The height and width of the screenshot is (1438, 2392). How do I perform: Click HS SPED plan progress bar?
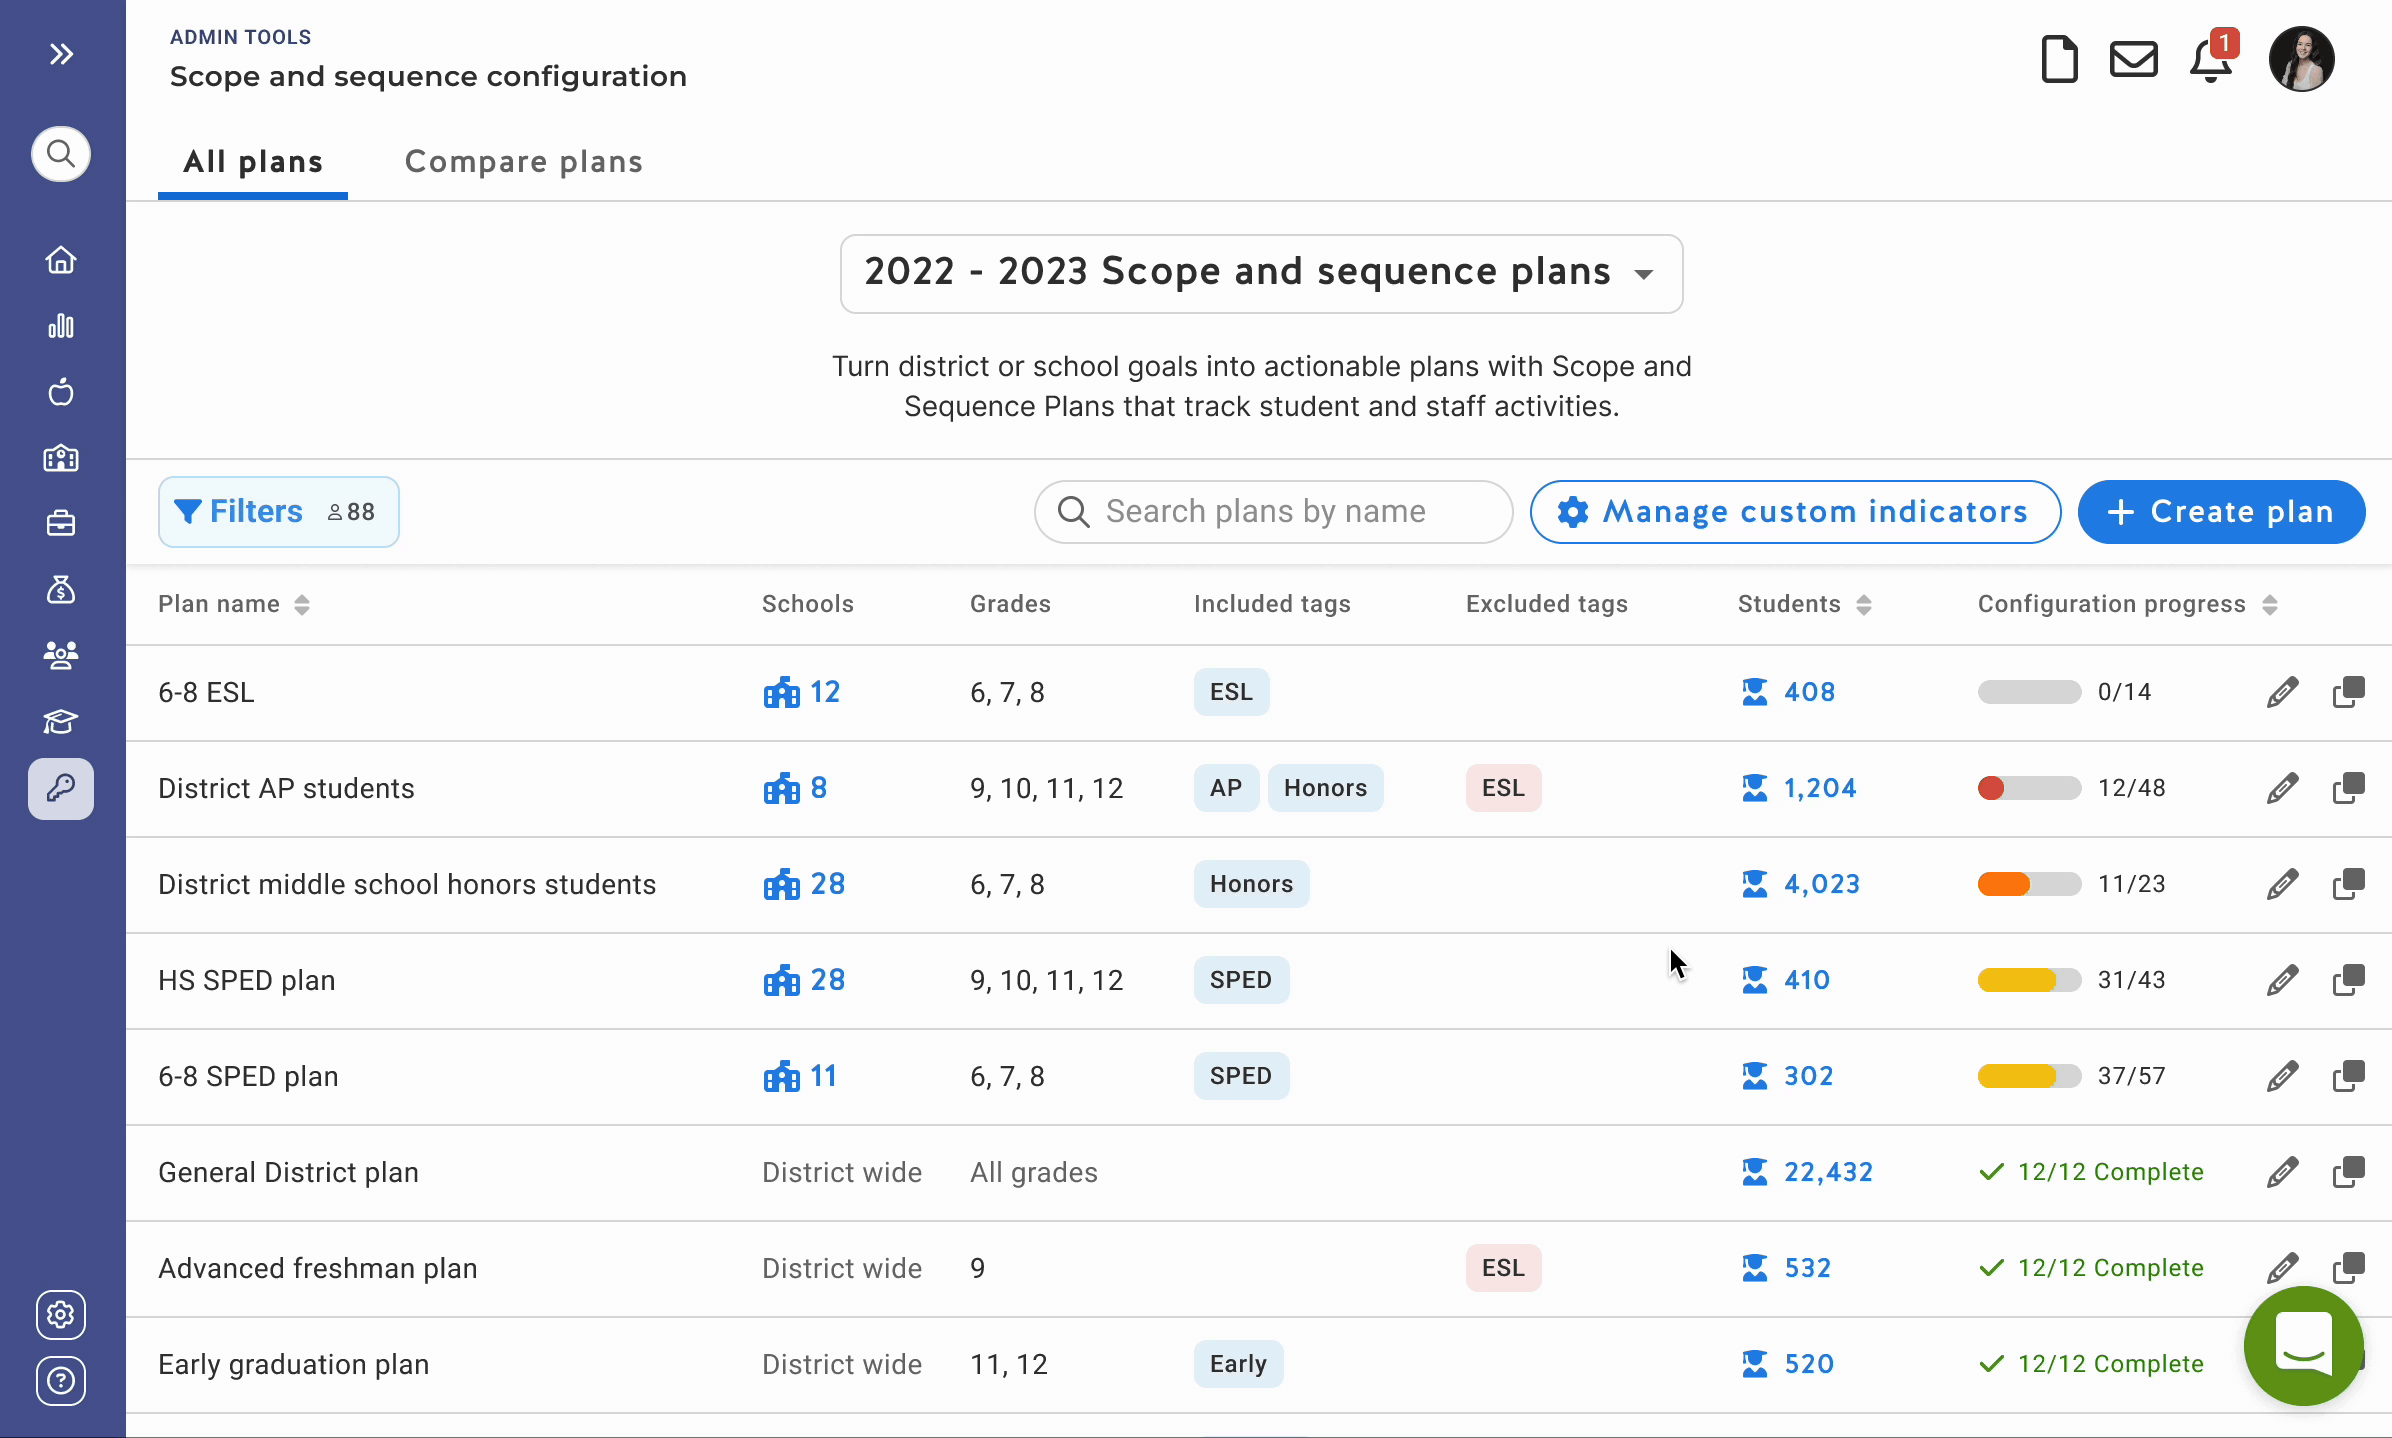tap(2029, 980)
